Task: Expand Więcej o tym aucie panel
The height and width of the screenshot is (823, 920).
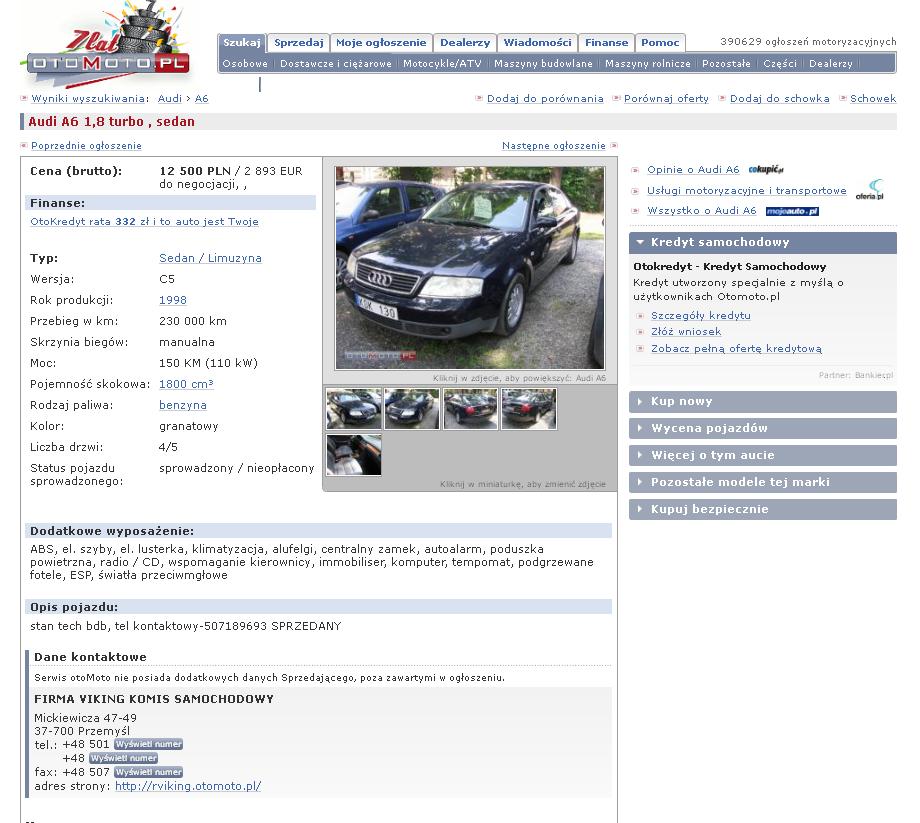Action: pyautogui.click(x=763, y=456)
